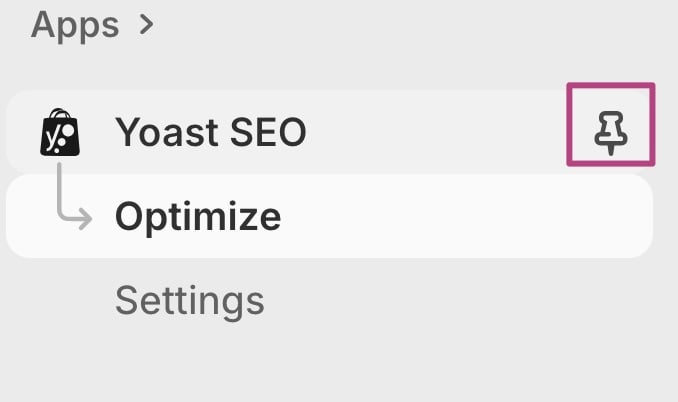Click the arrow right of Apps
This screenshot has height=402, width=678.
[x=147, y=24]
